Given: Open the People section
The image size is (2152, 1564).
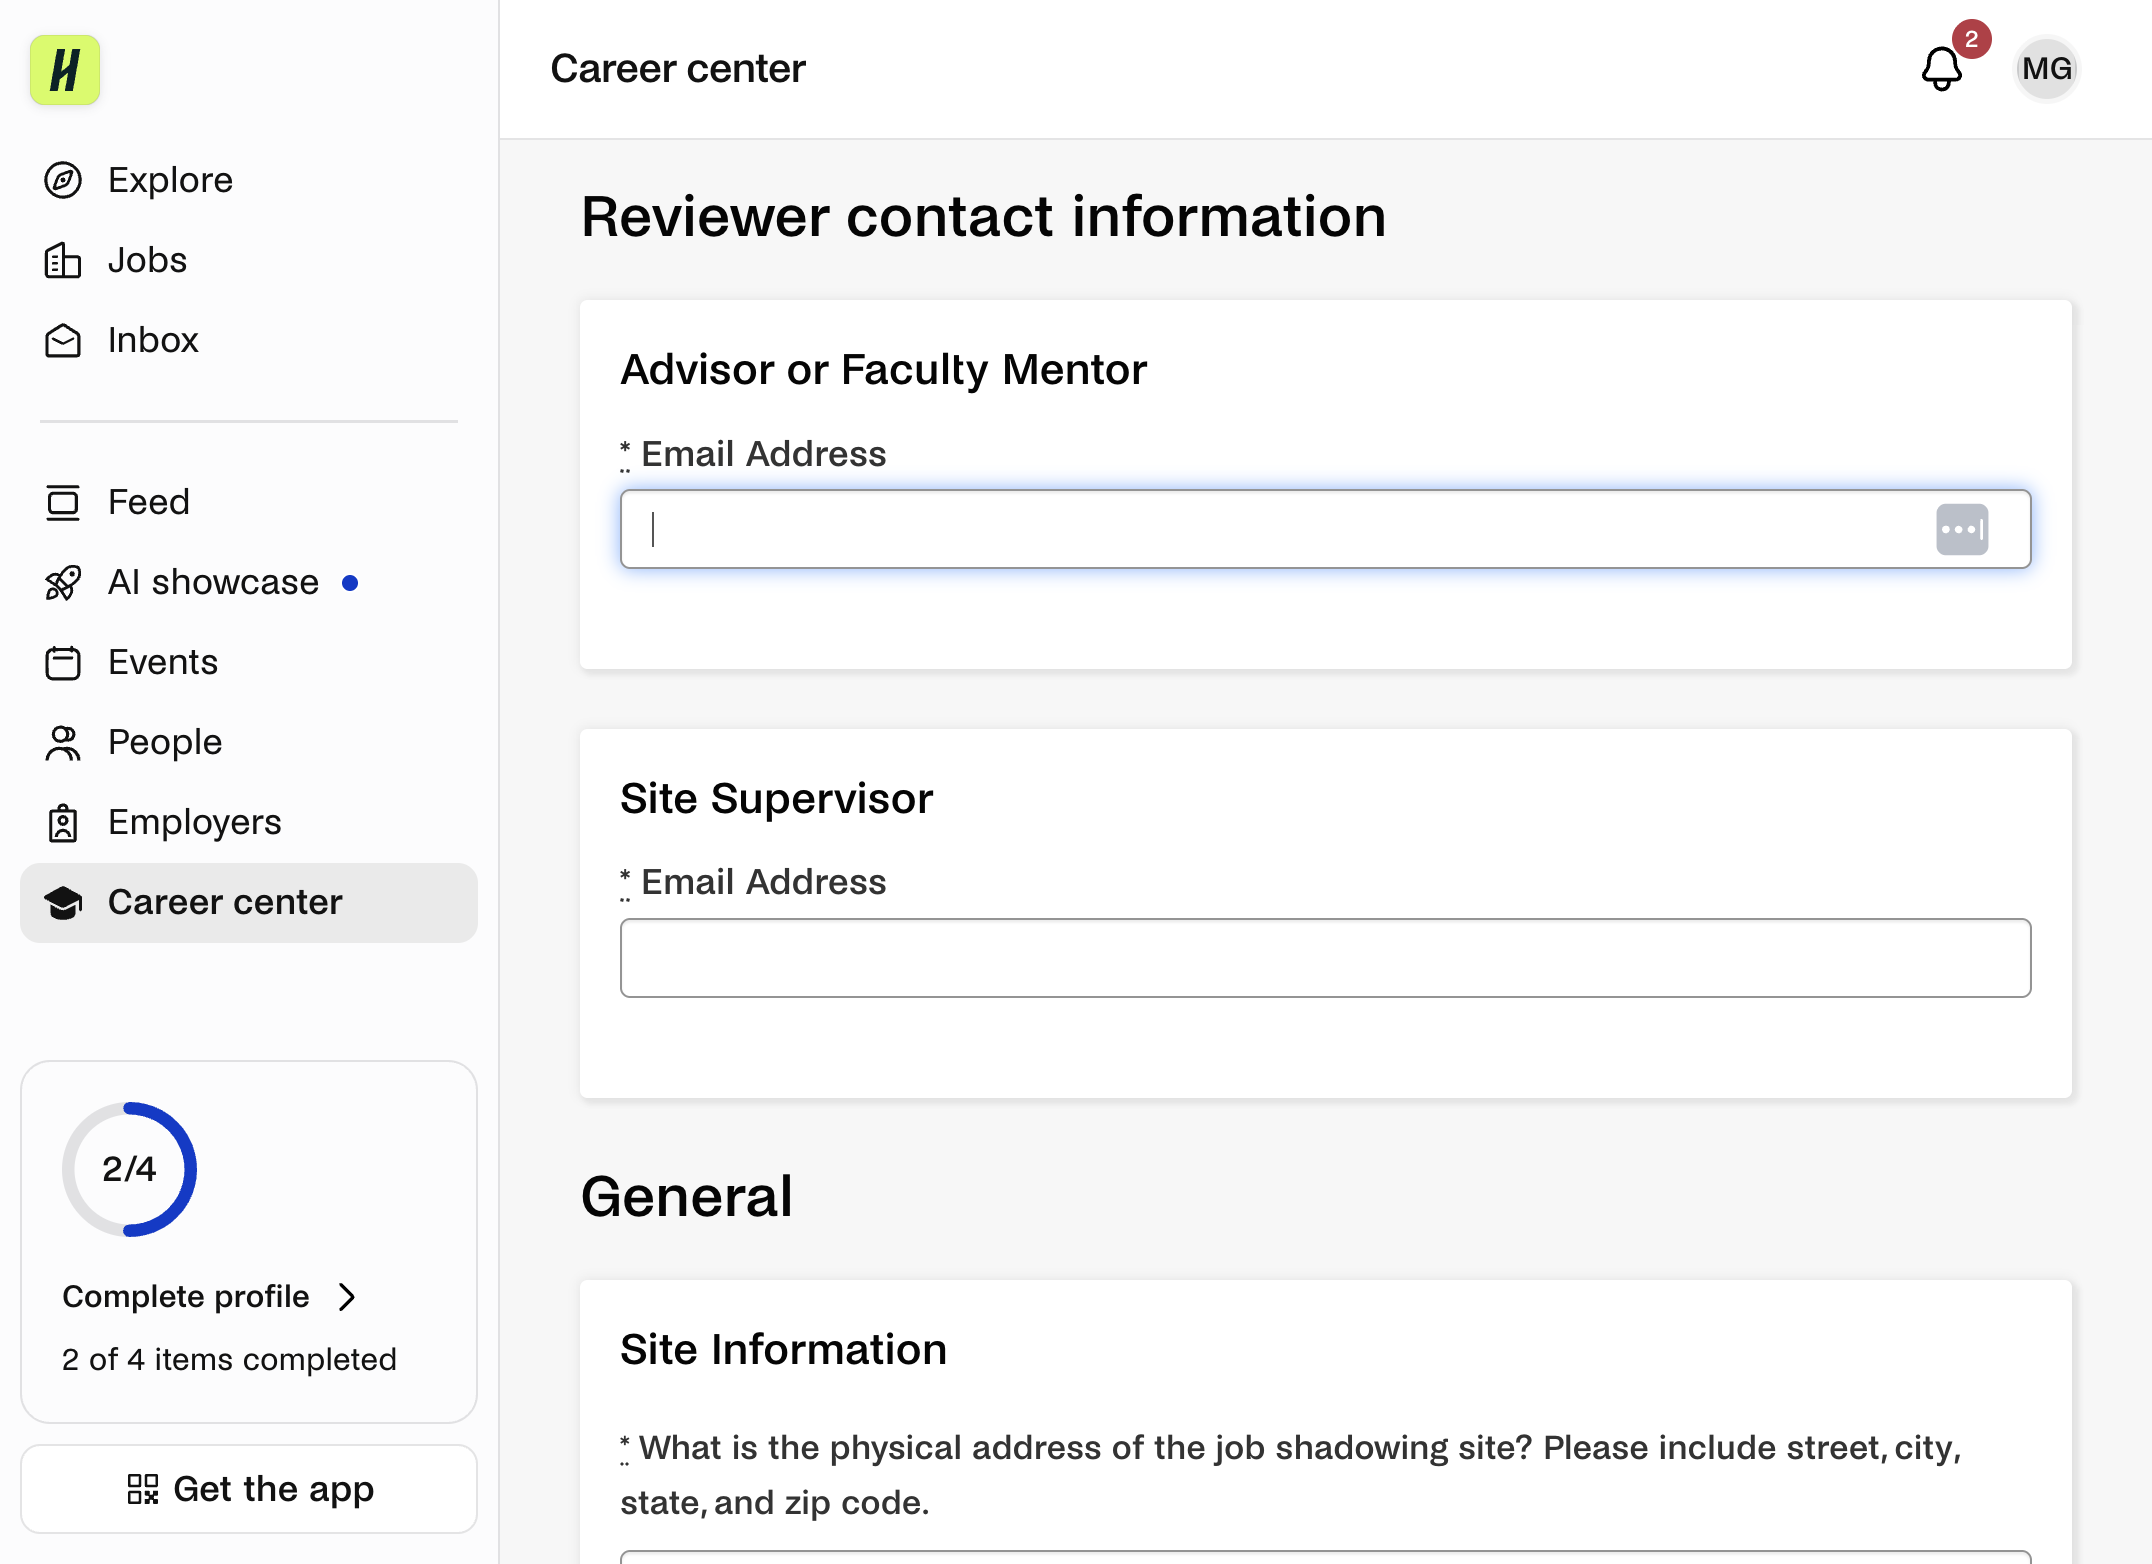Looking at the screenshot, I should (x=249, y=743).
